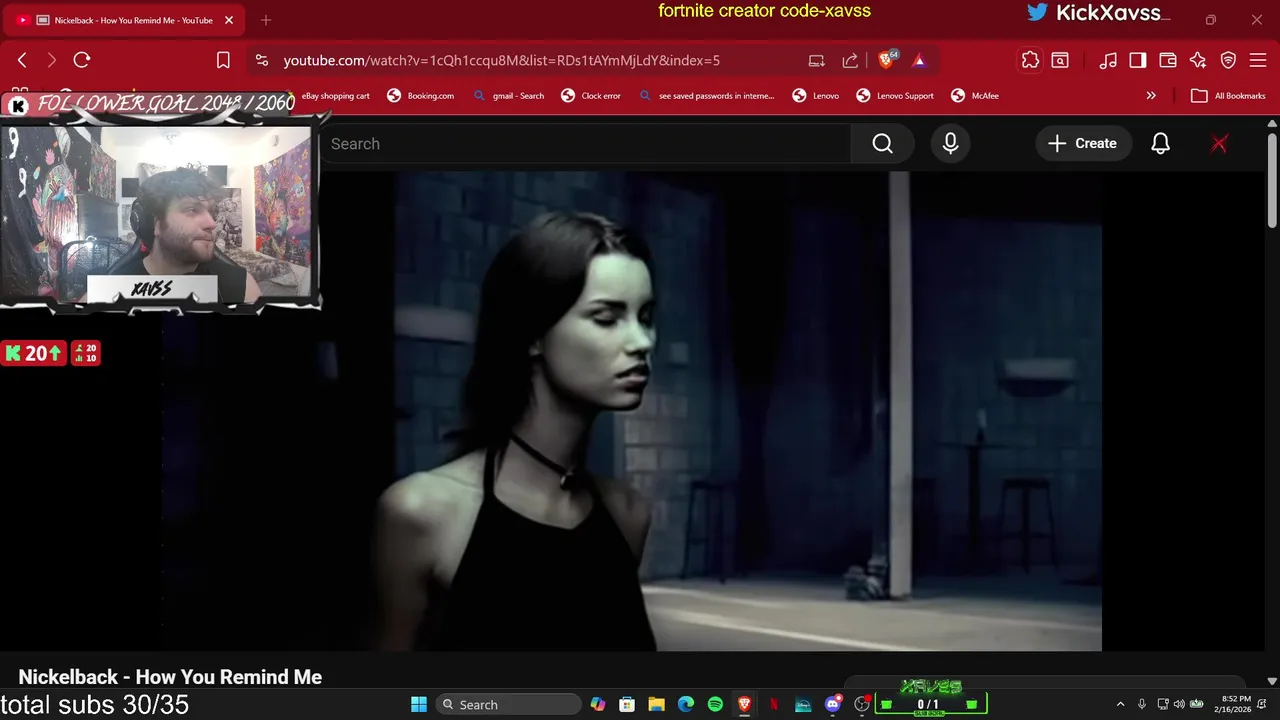This screenshot has height=720, width=1280.
Task: Show hidden system tray icons
Action: (1120, 704)
